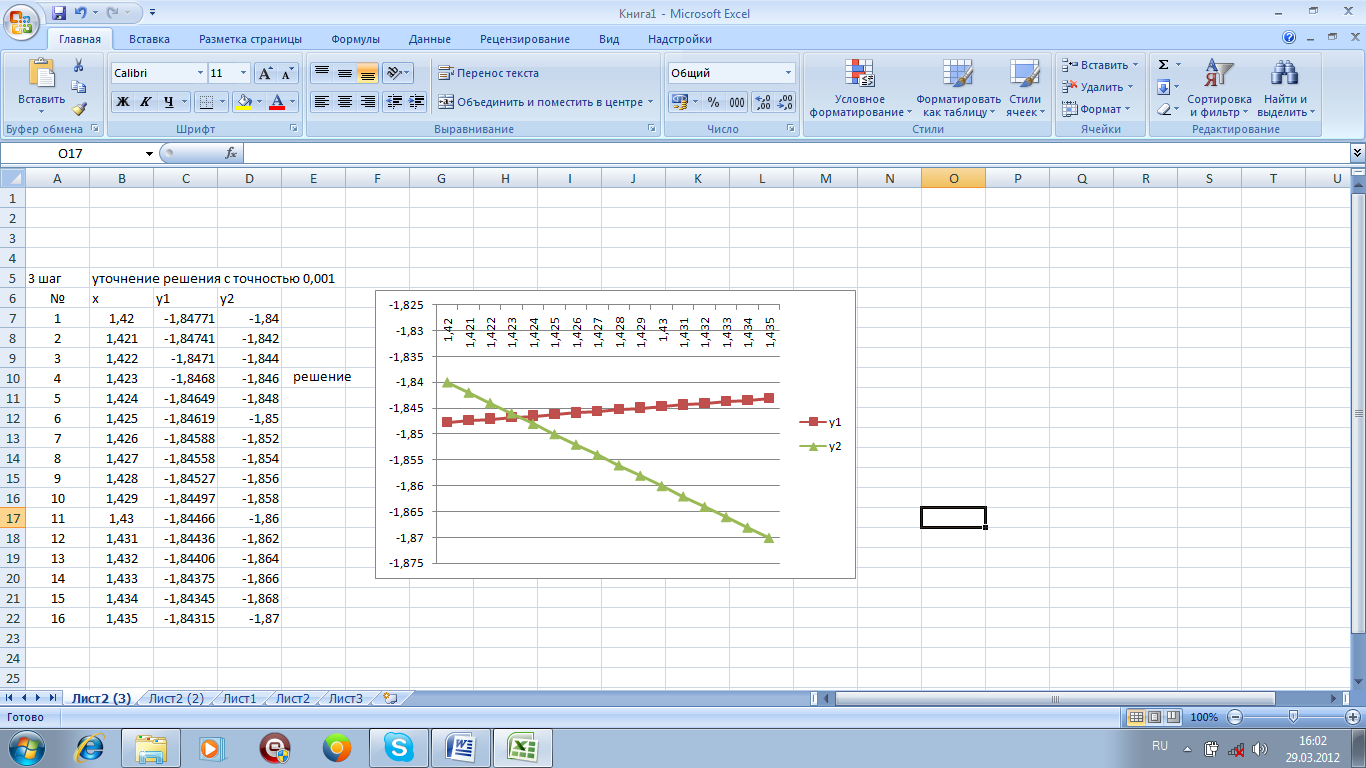Switch to Вид ribbon tab
This screenshot has height=768, width=1366.
click(x=609, y=39)
